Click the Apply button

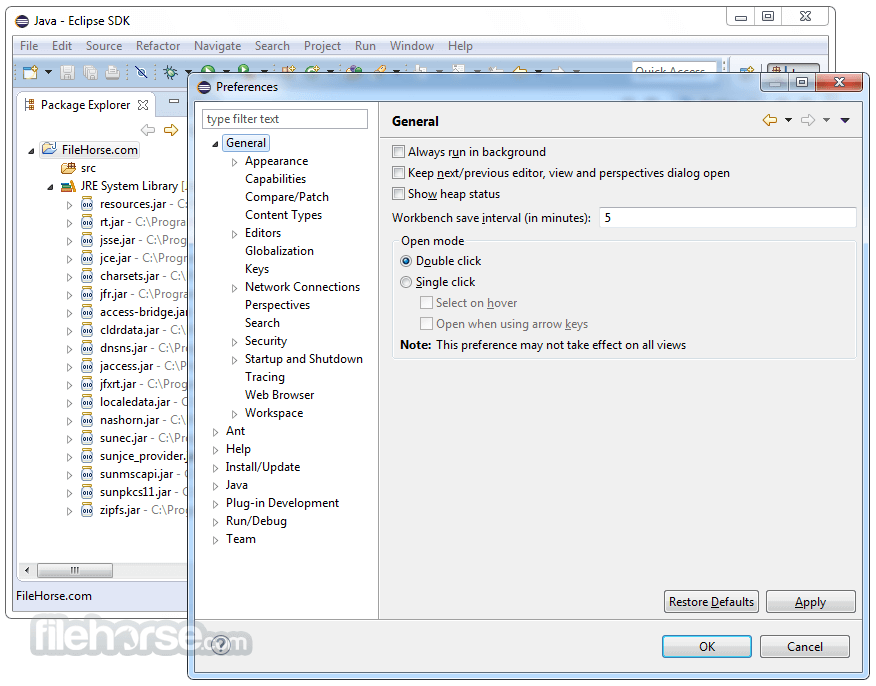pyautogui.click(x=810, y=601)
